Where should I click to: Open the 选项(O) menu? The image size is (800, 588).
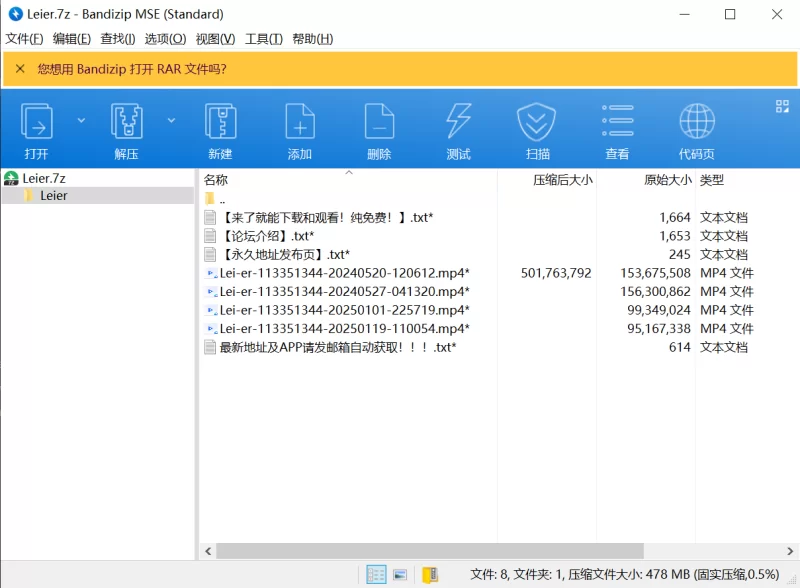click(x=165, y=39)
